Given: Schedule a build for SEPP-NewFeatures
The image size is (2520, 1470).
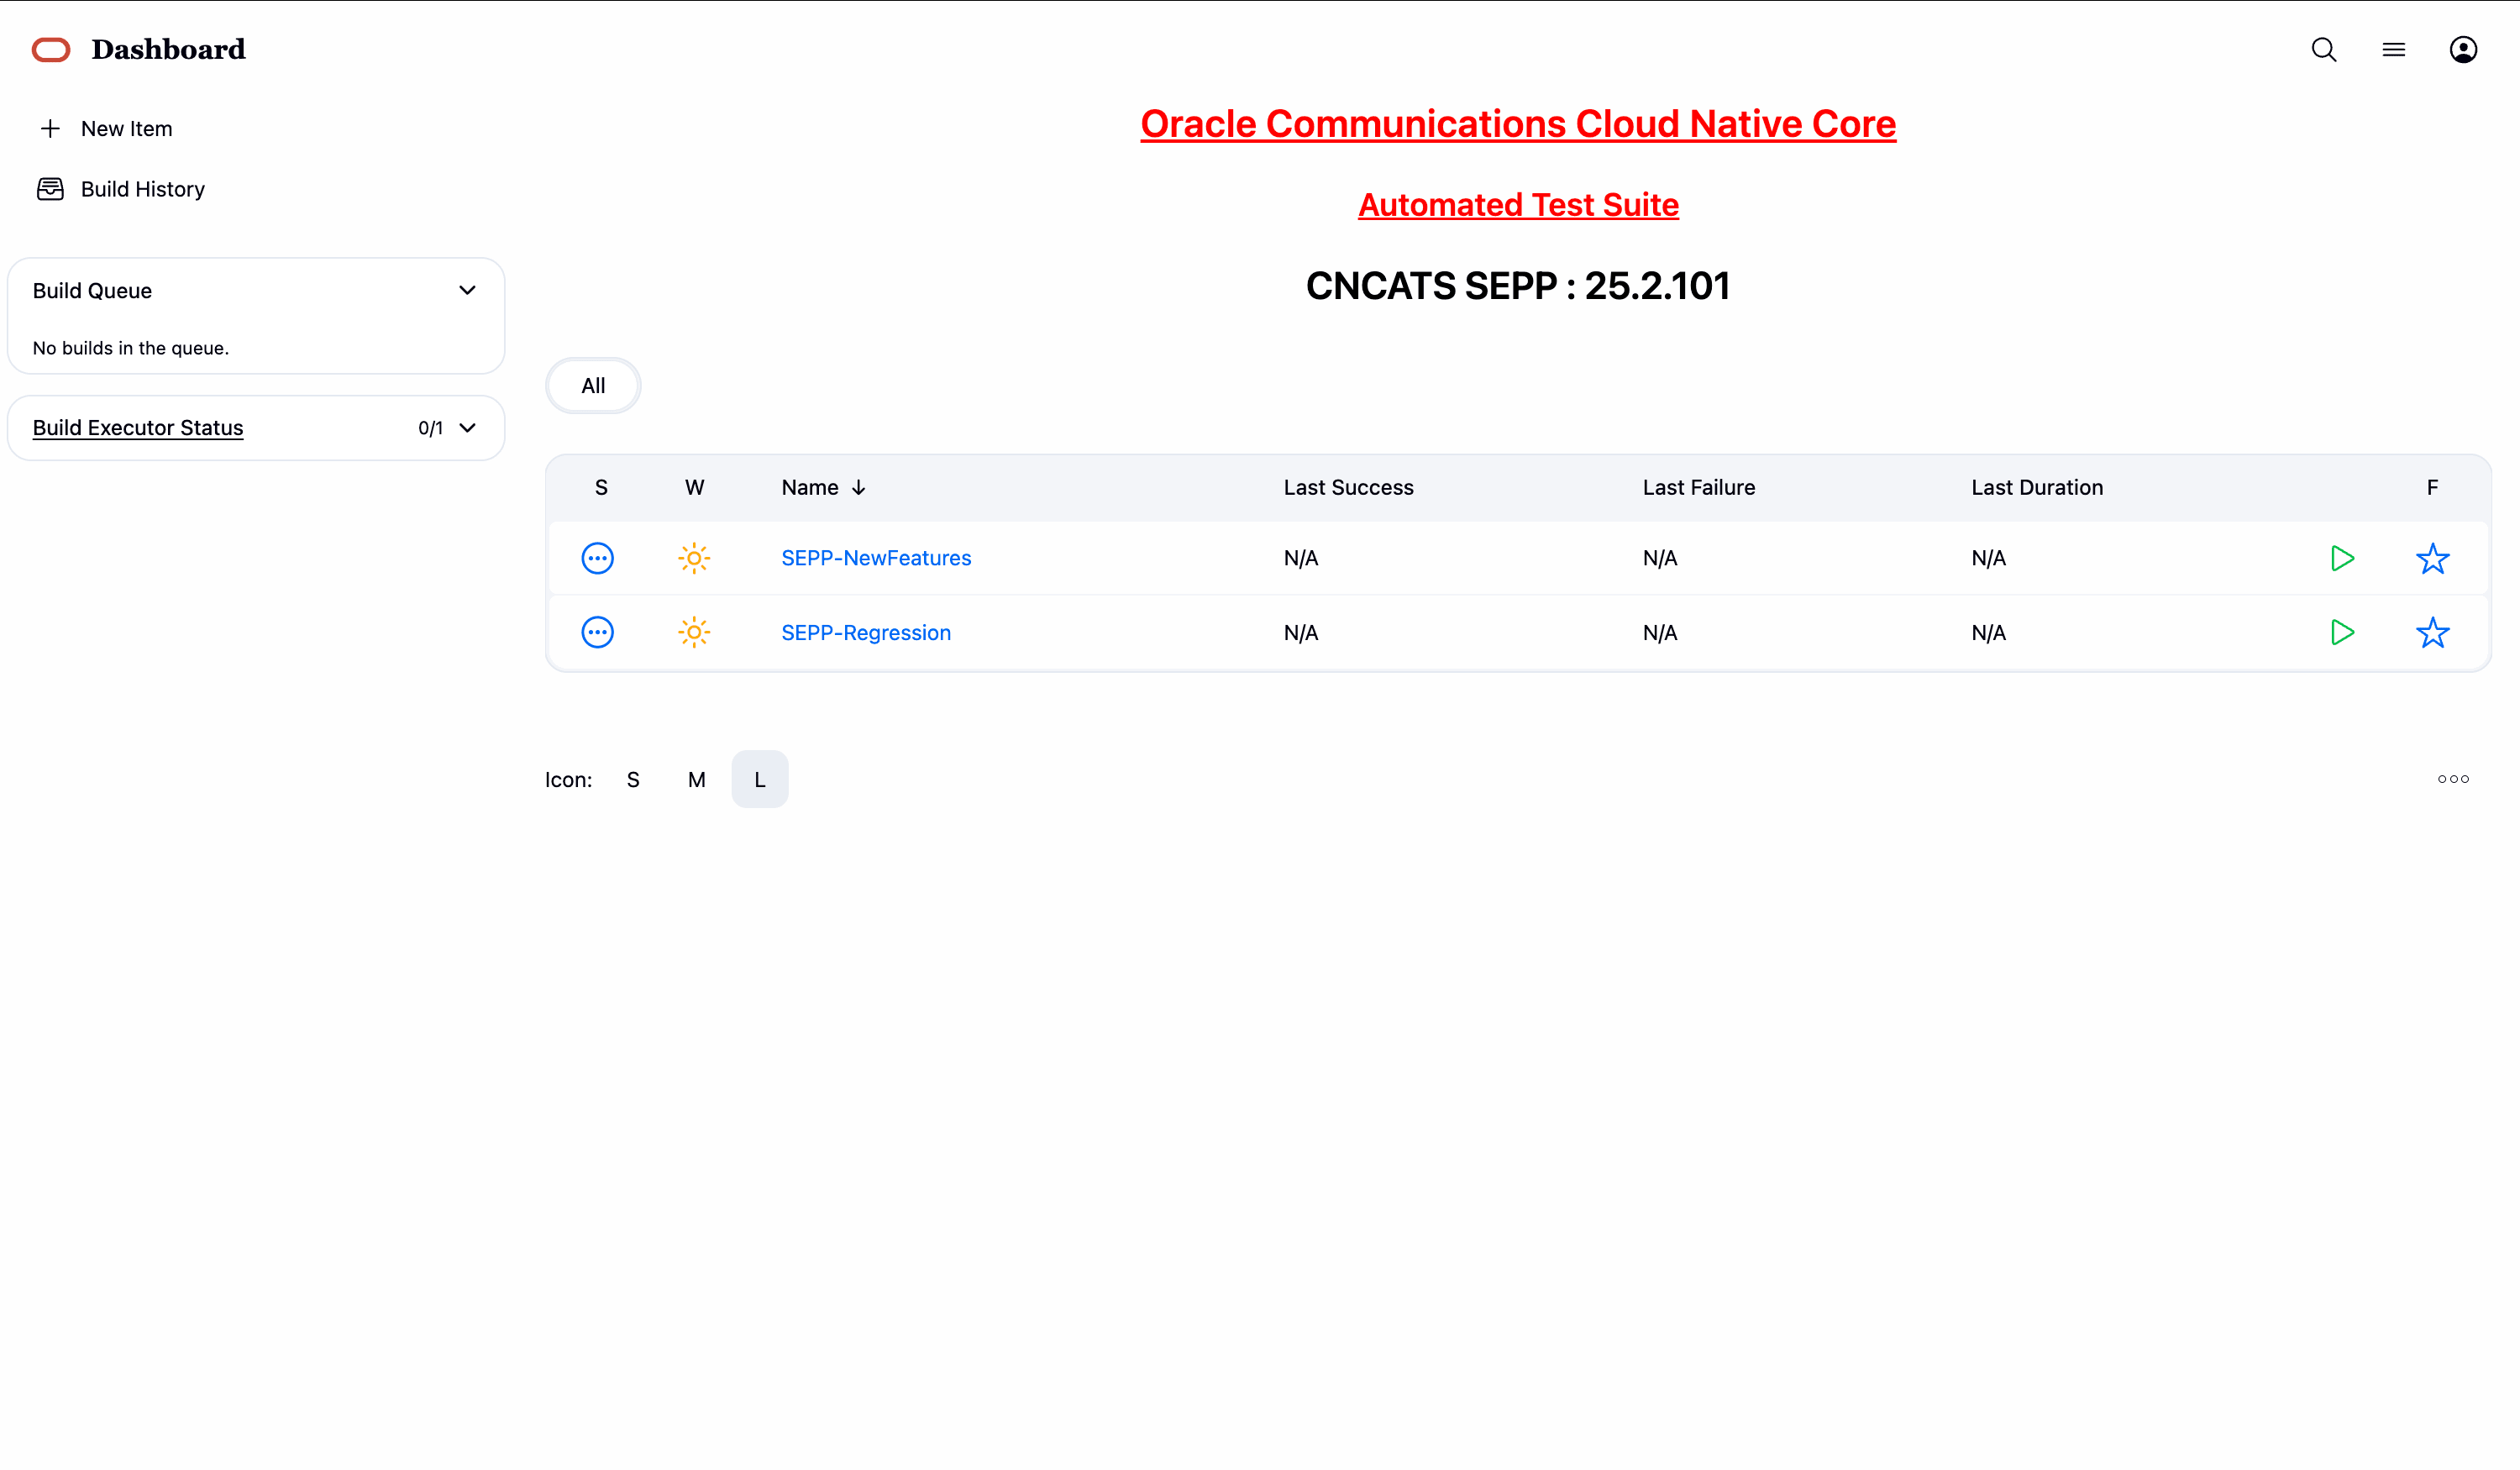Looking at the screenshot, I should click(2342, 558).
